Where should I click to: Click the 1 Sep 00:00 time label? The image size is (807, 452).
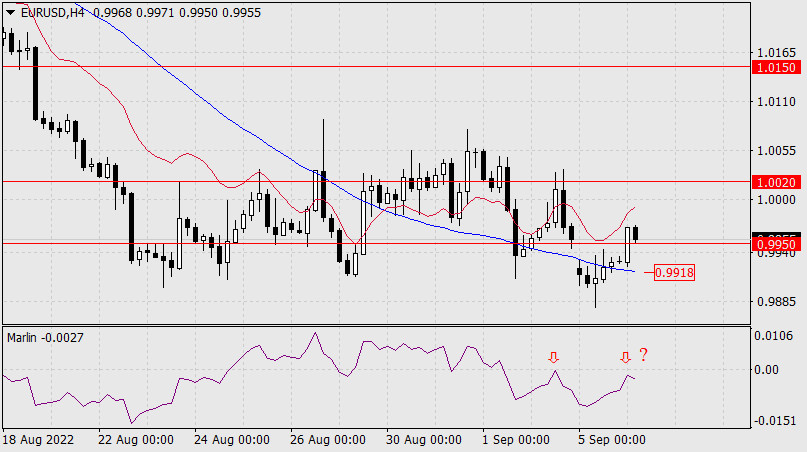(x=515, y=440)
